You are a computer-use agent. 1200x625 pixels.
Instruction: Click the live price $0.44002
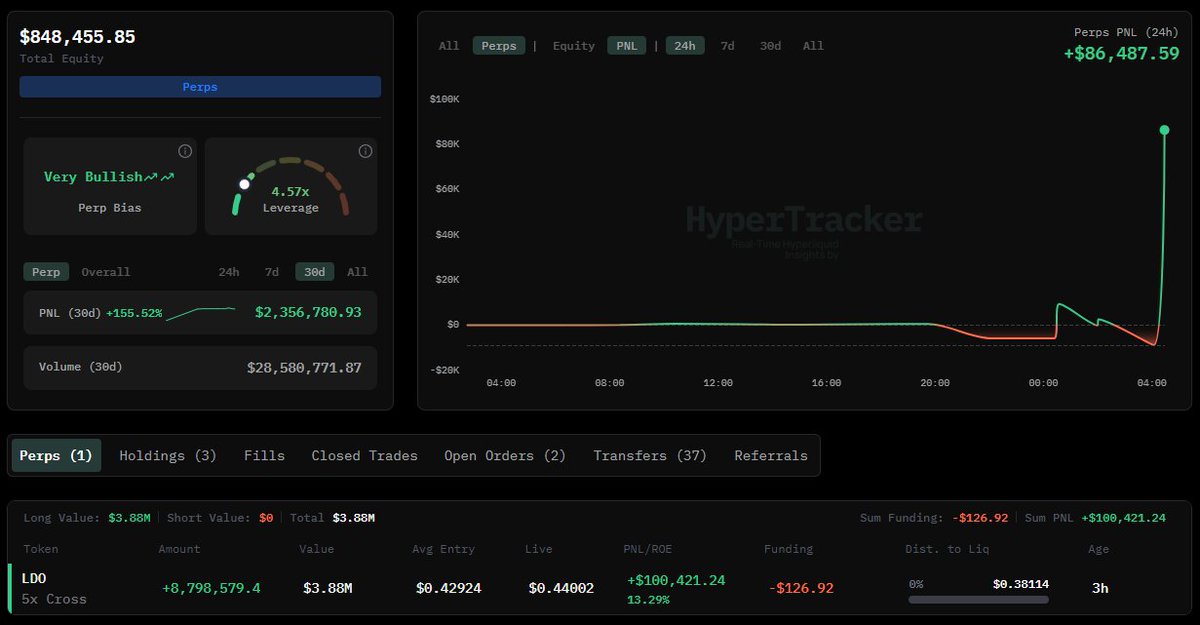click(x=561, y=588)
